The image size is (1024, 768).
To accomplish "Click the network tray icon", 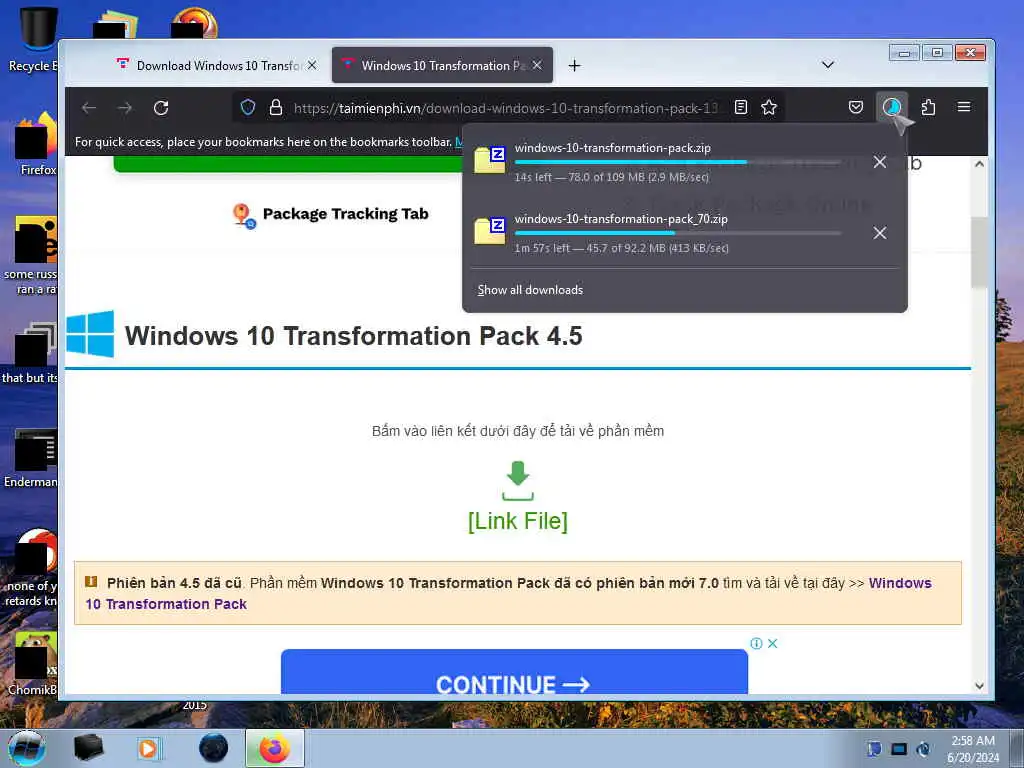I will [x=899, y=749].
